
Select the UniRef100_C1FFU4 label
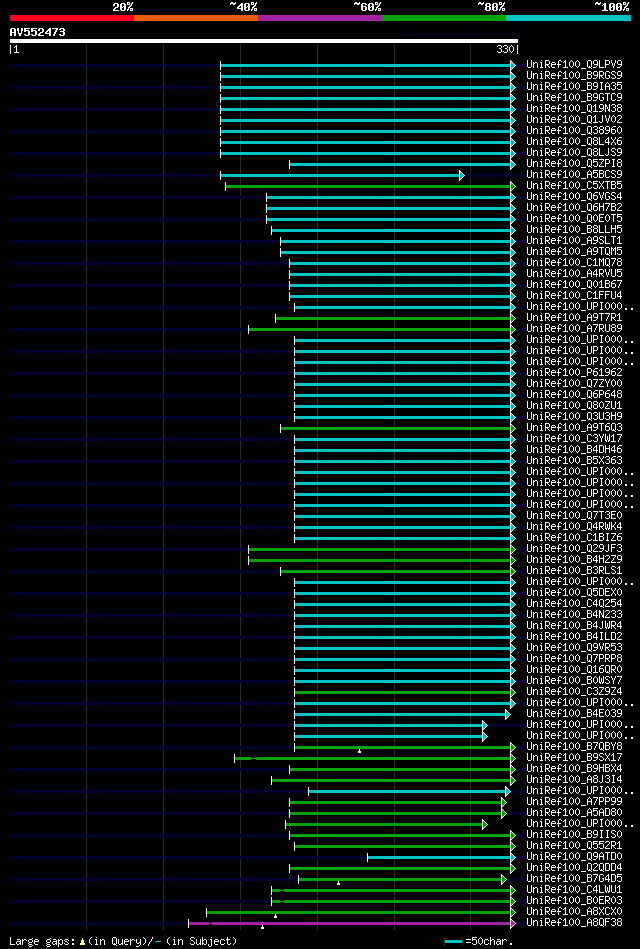[574, 295]
